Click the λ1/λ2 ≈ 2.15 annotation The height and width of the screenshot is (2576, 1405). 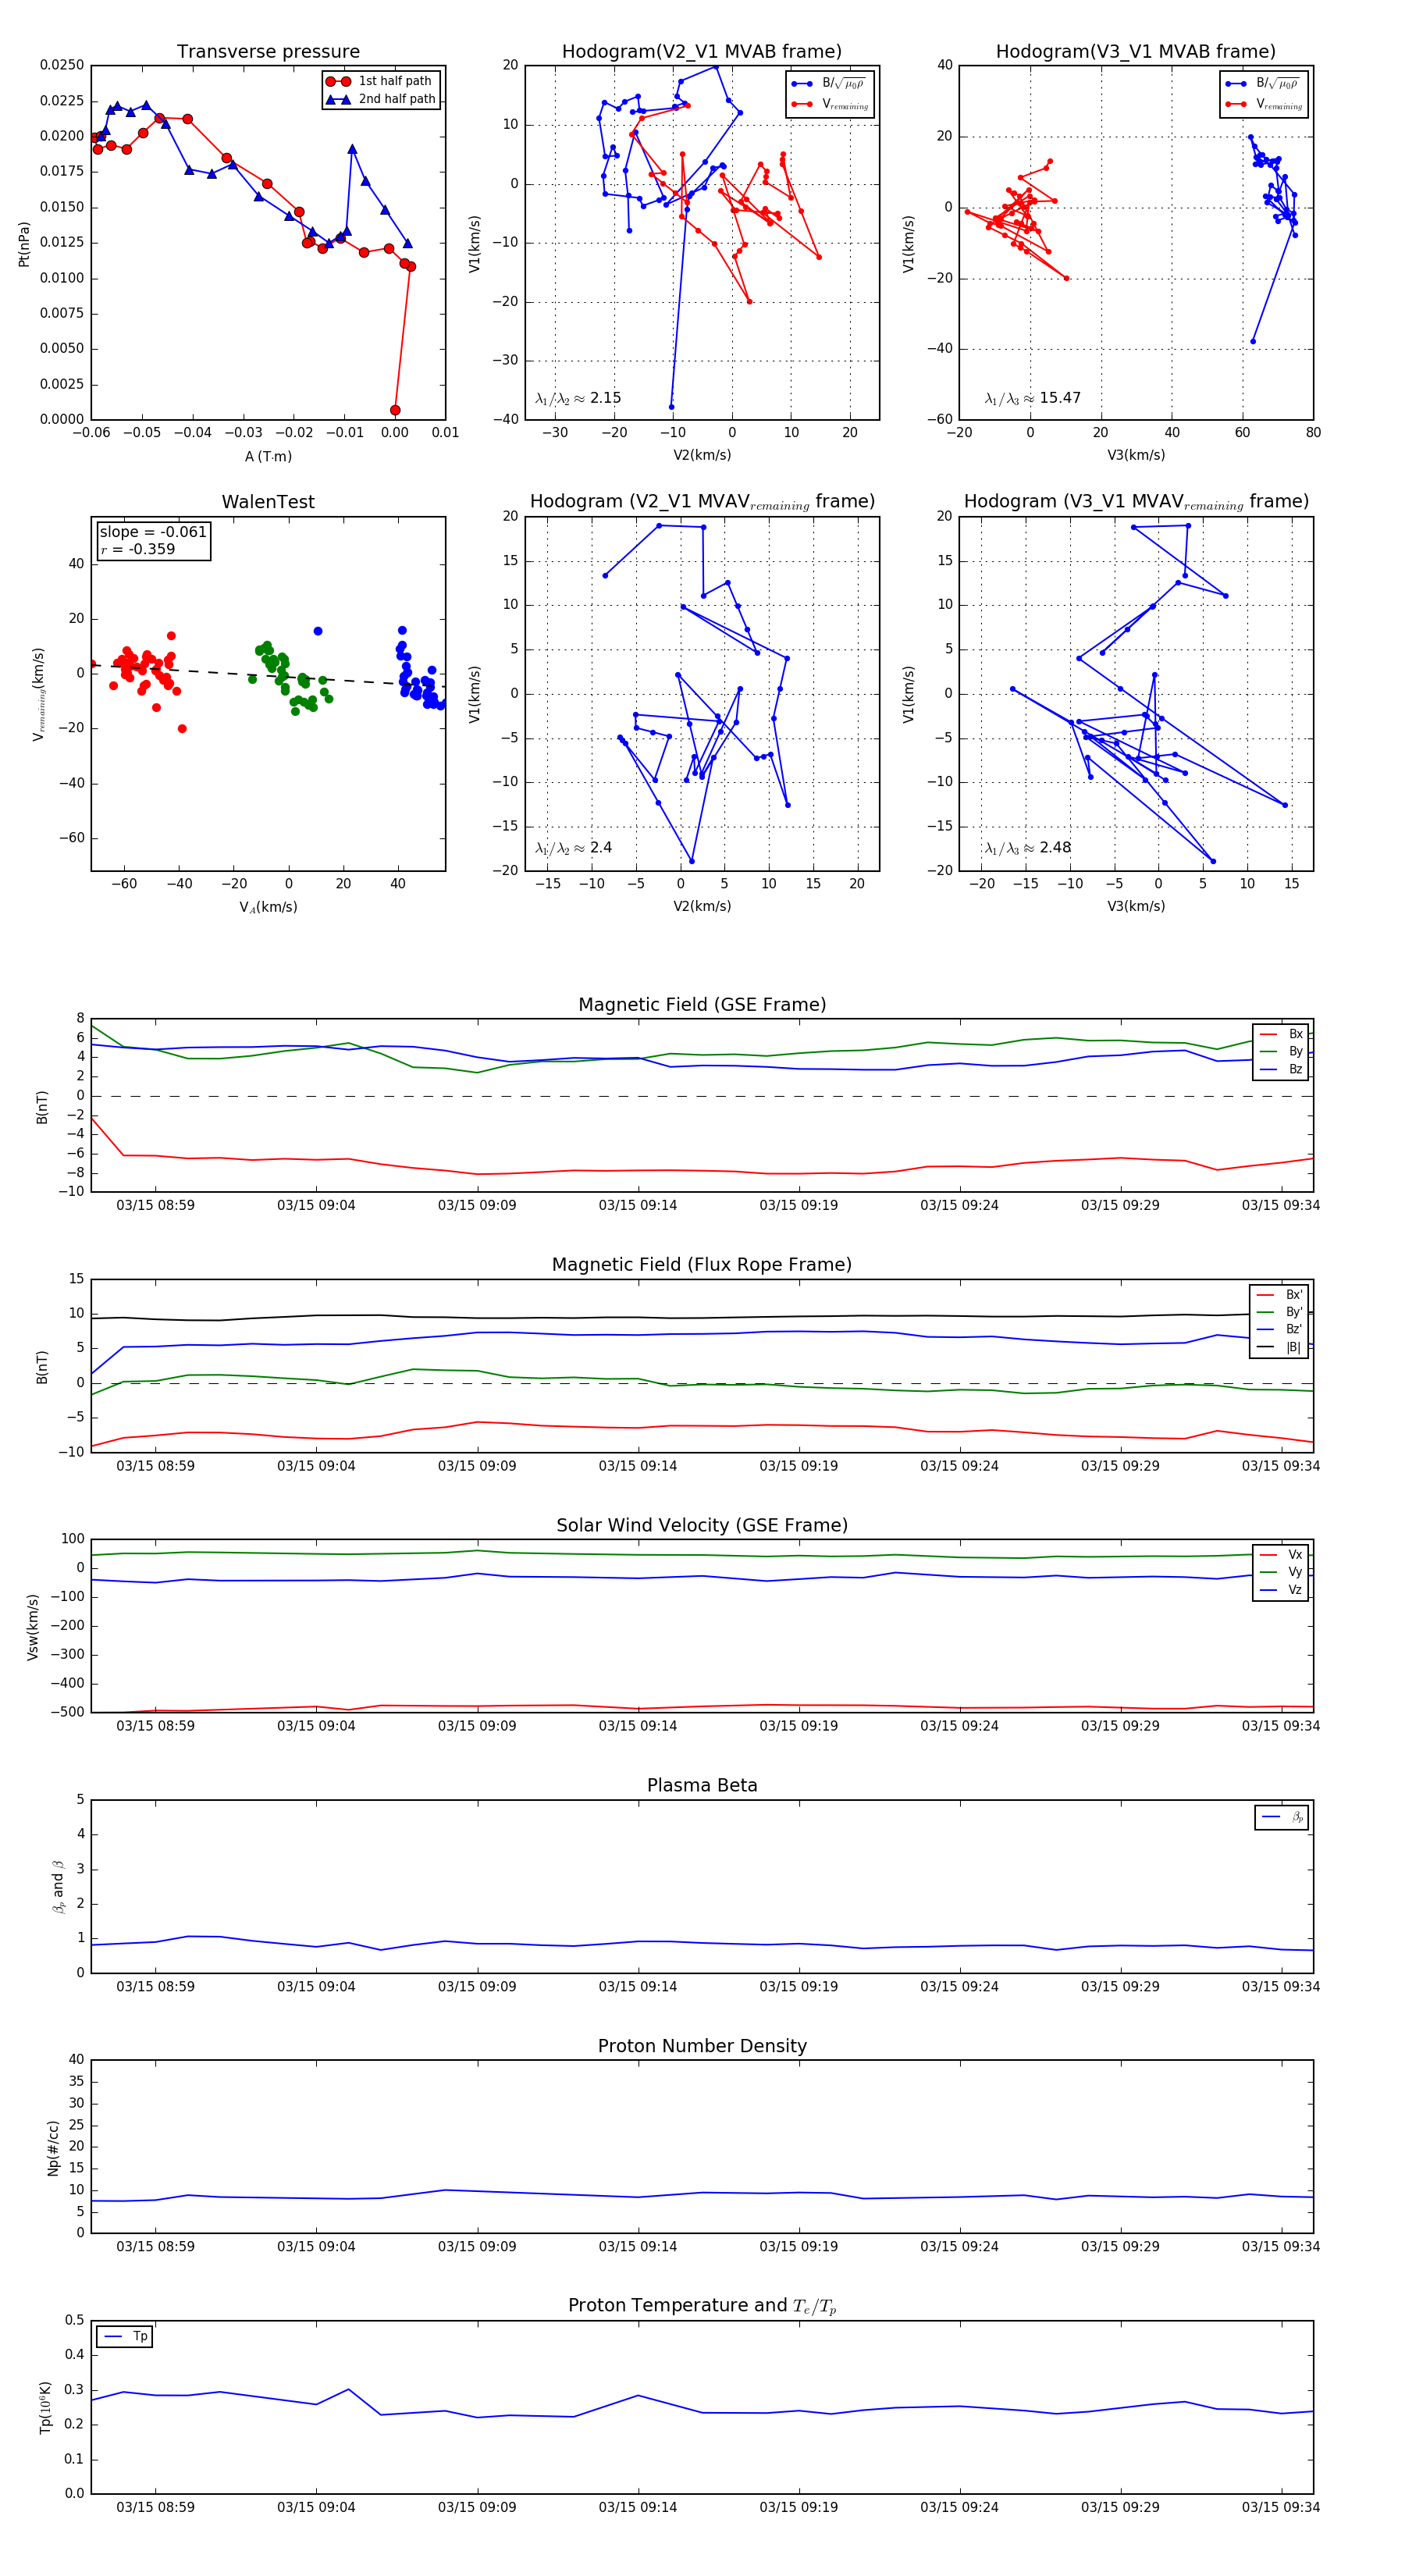tap(578, 398)
